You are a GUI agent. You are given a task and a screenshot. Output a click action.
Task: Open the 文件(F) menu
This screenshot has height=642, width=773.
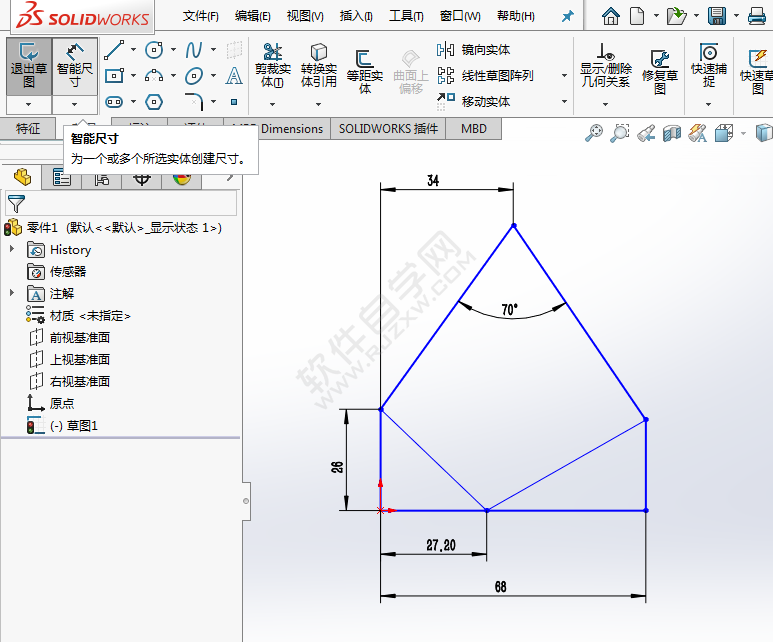(x=201, y=16)
